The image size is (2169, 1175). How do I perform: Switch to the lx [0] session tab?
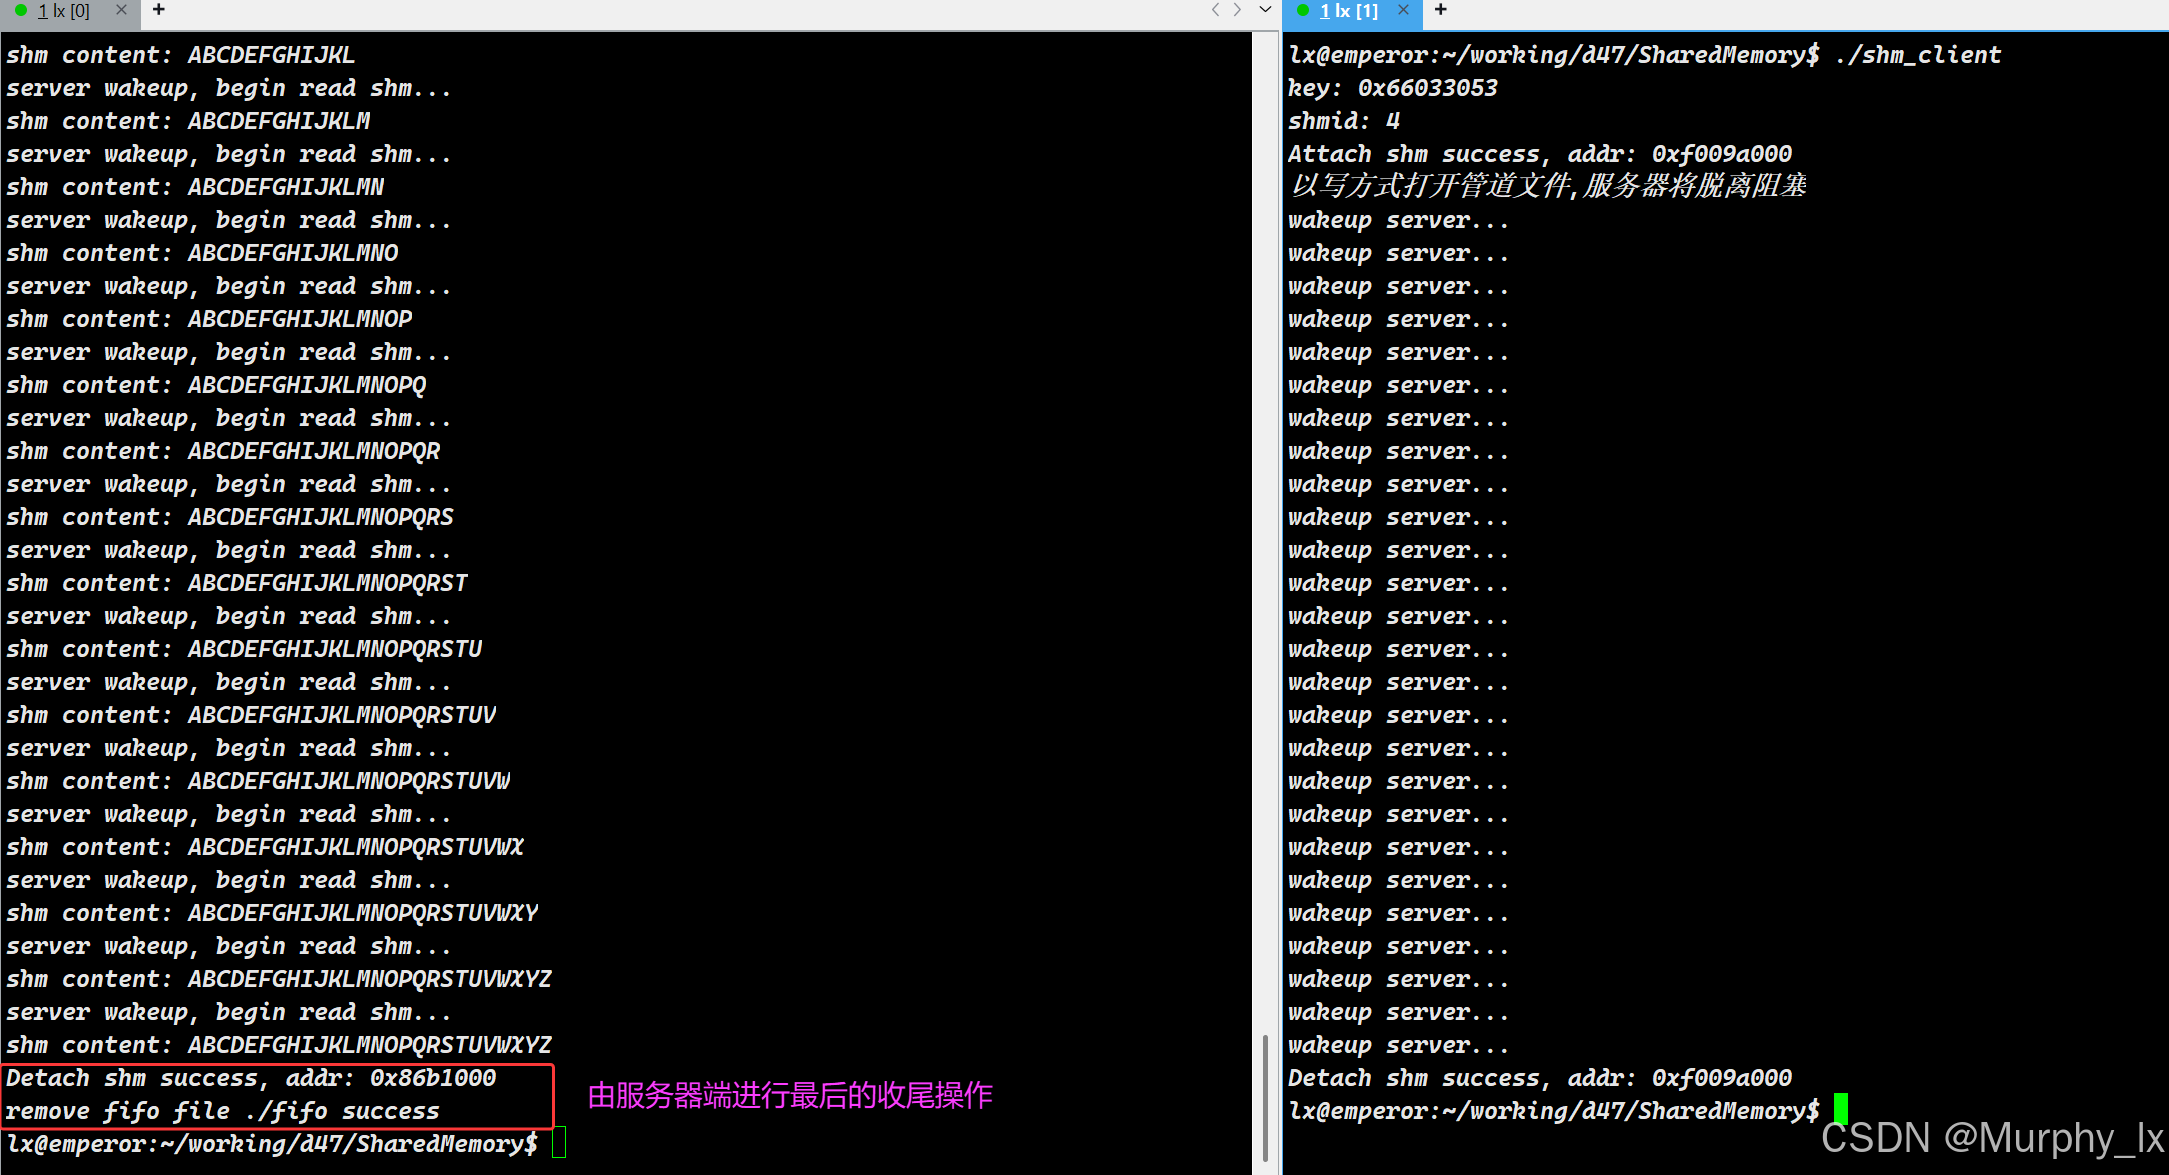coord(64,11)
